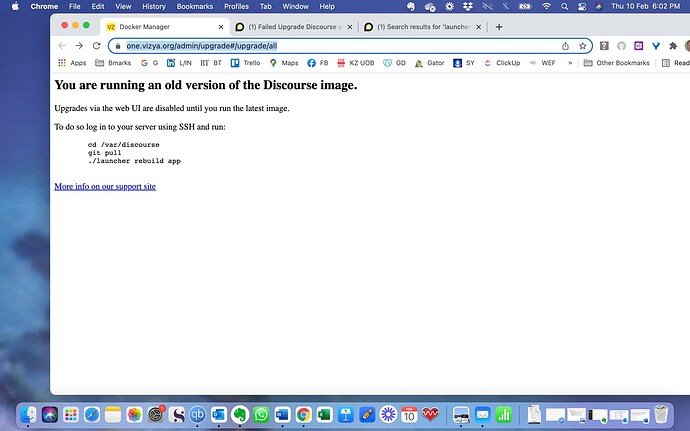Image resolution: width=690 pixels, height=431 pixels.
Task: Open the ClickUp bookmark
Action: click(x=502, y=63)
